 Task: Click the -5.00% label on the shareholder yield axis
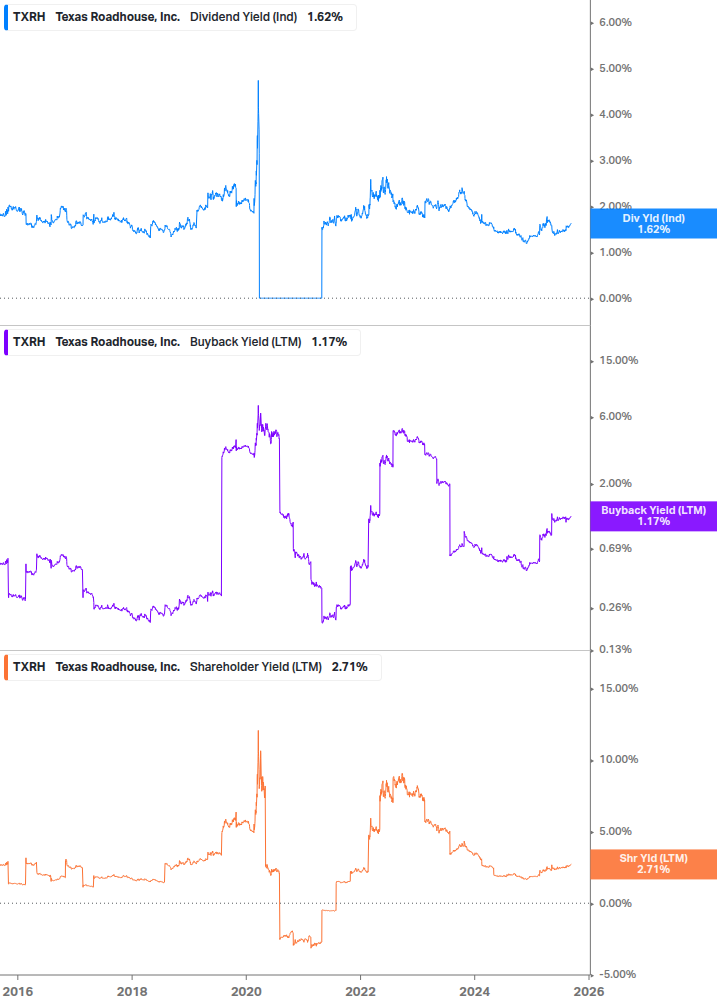[617, 974]
